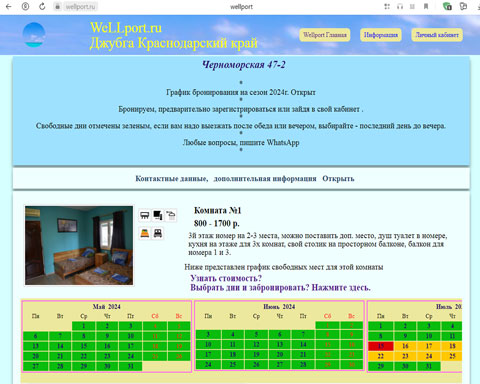The height and width of the screenshot is (384, 480).
Task: Click Выбрать дни и забронировать link
Action: point(280,287)
